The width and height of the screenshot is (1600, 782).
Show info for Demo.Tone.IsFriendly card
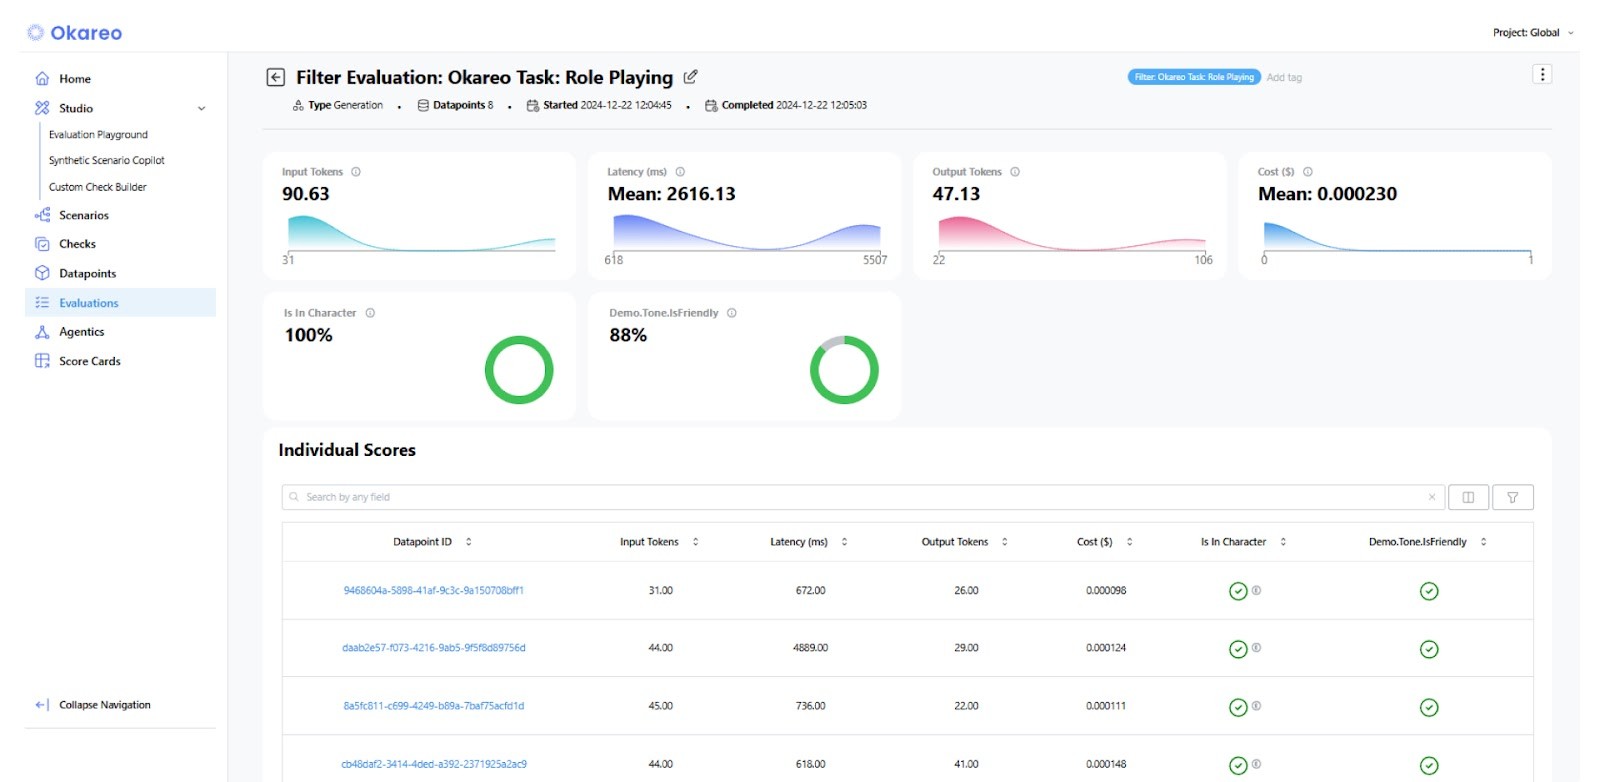[x=732, y=313]
